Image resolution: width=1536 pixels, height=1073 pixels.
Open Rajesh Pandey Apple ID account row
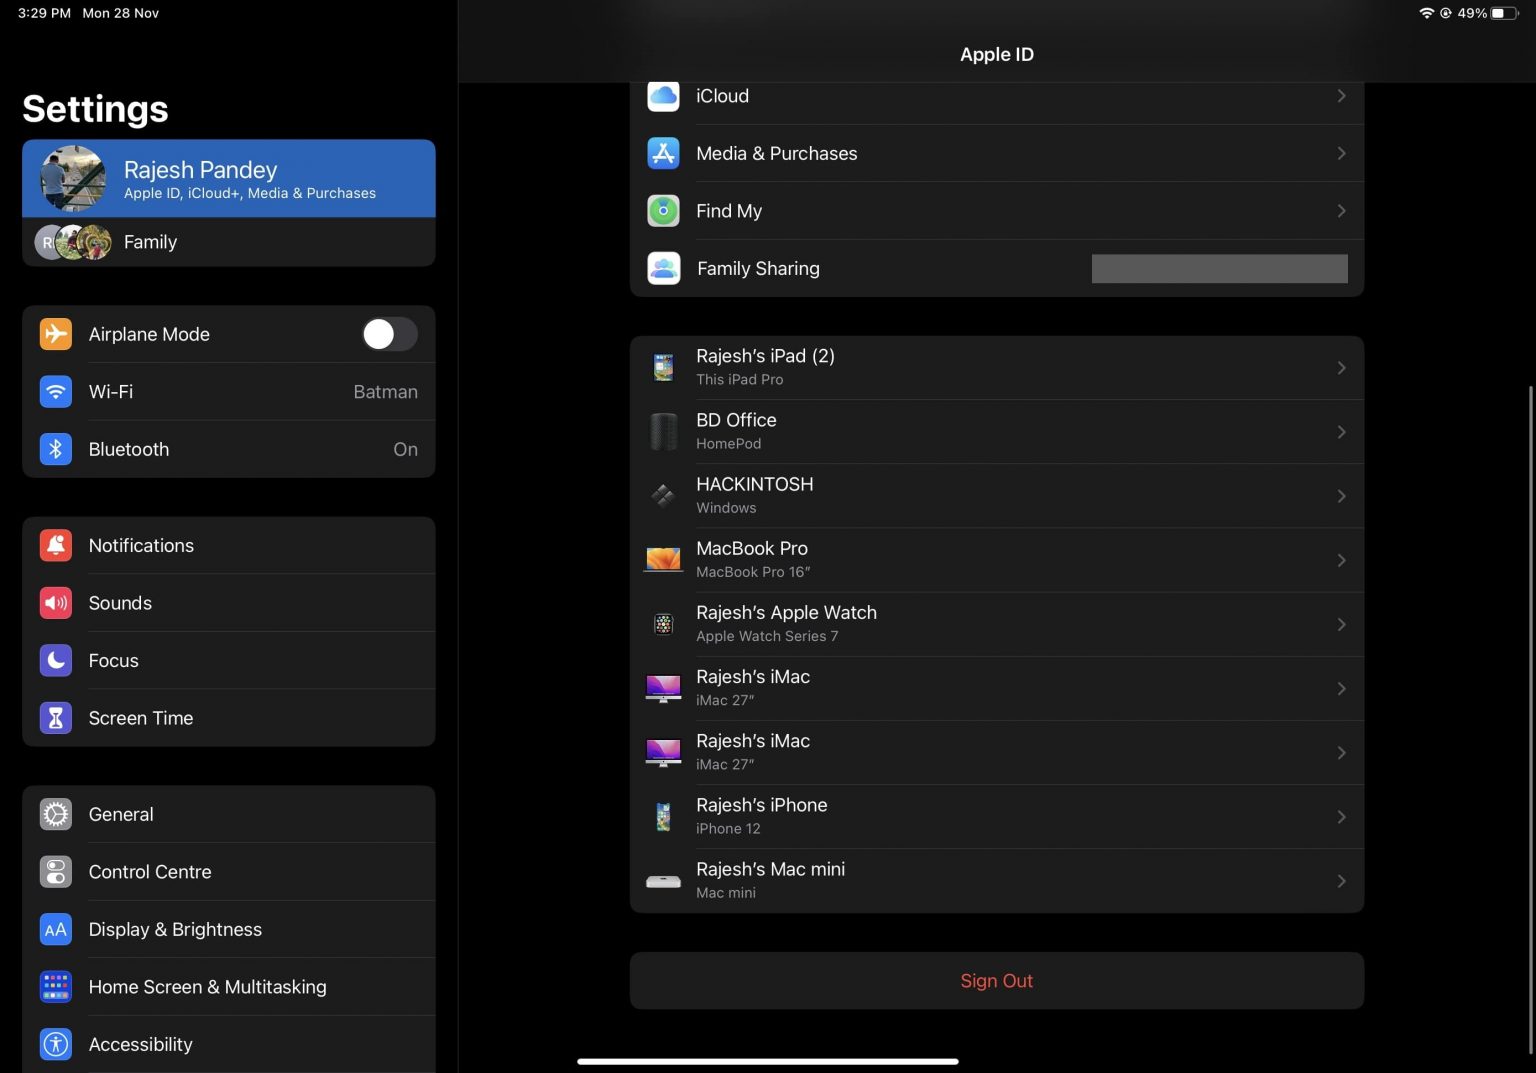tap(229, 179)
